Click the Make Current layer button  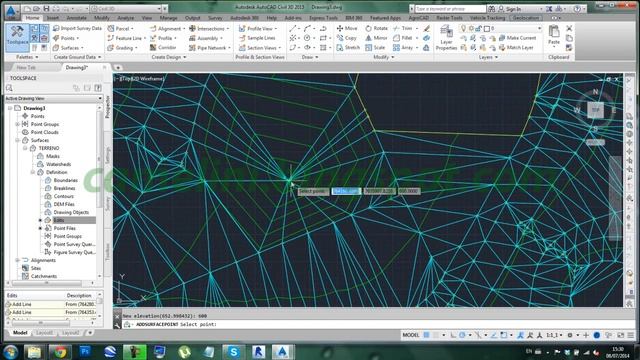coord(517,38)
